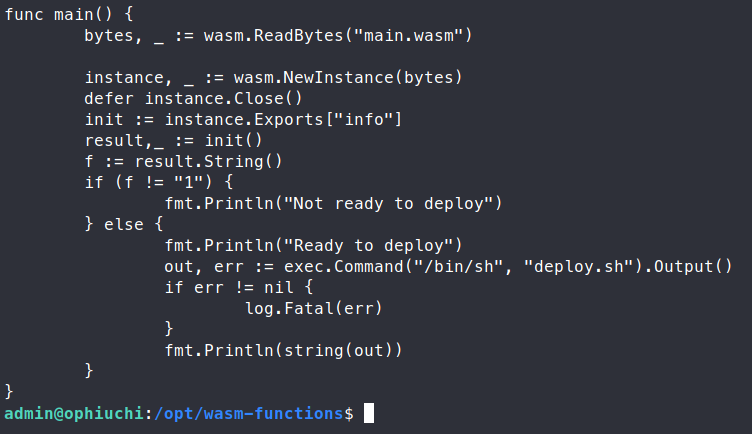Click the "info" export key string

click(x=370, y=120)
